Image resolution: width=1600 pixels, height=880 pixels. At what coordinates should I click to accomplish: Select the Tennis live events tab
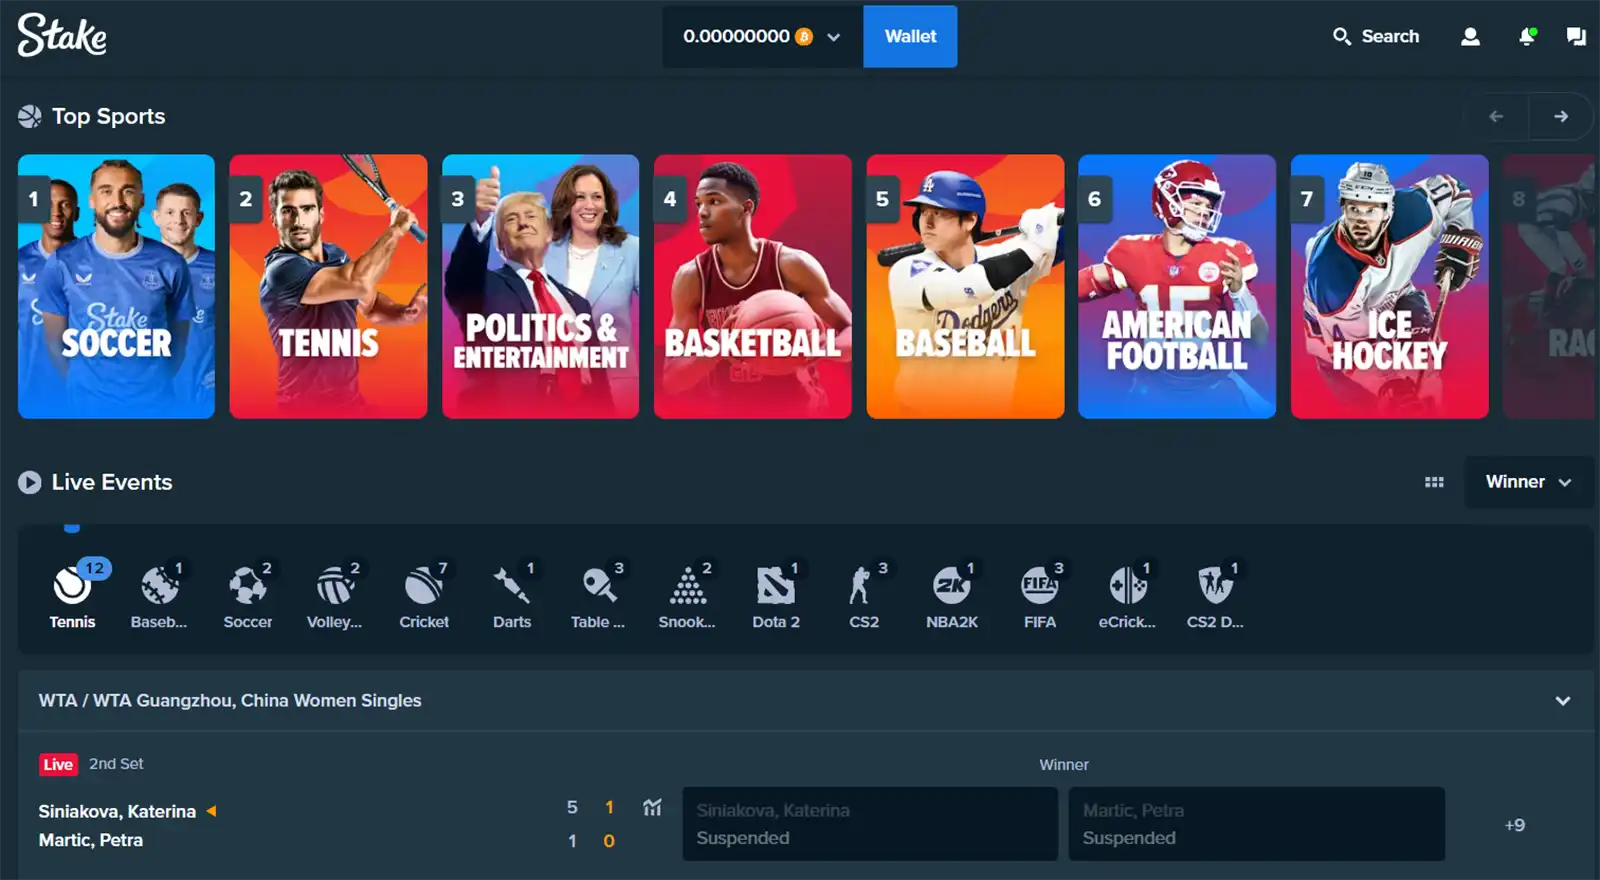click(x=72, y=595)
